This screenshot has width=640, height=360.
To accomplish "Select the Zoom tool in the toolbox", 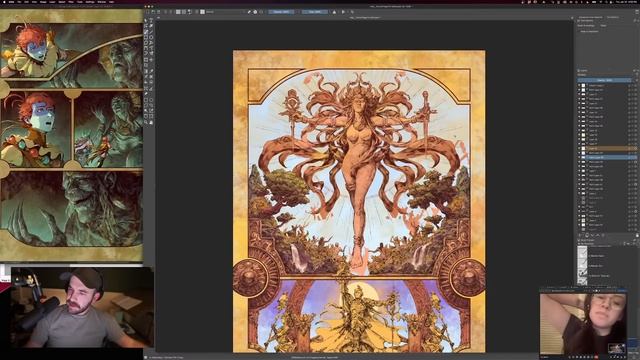I will tap(146, 122).
